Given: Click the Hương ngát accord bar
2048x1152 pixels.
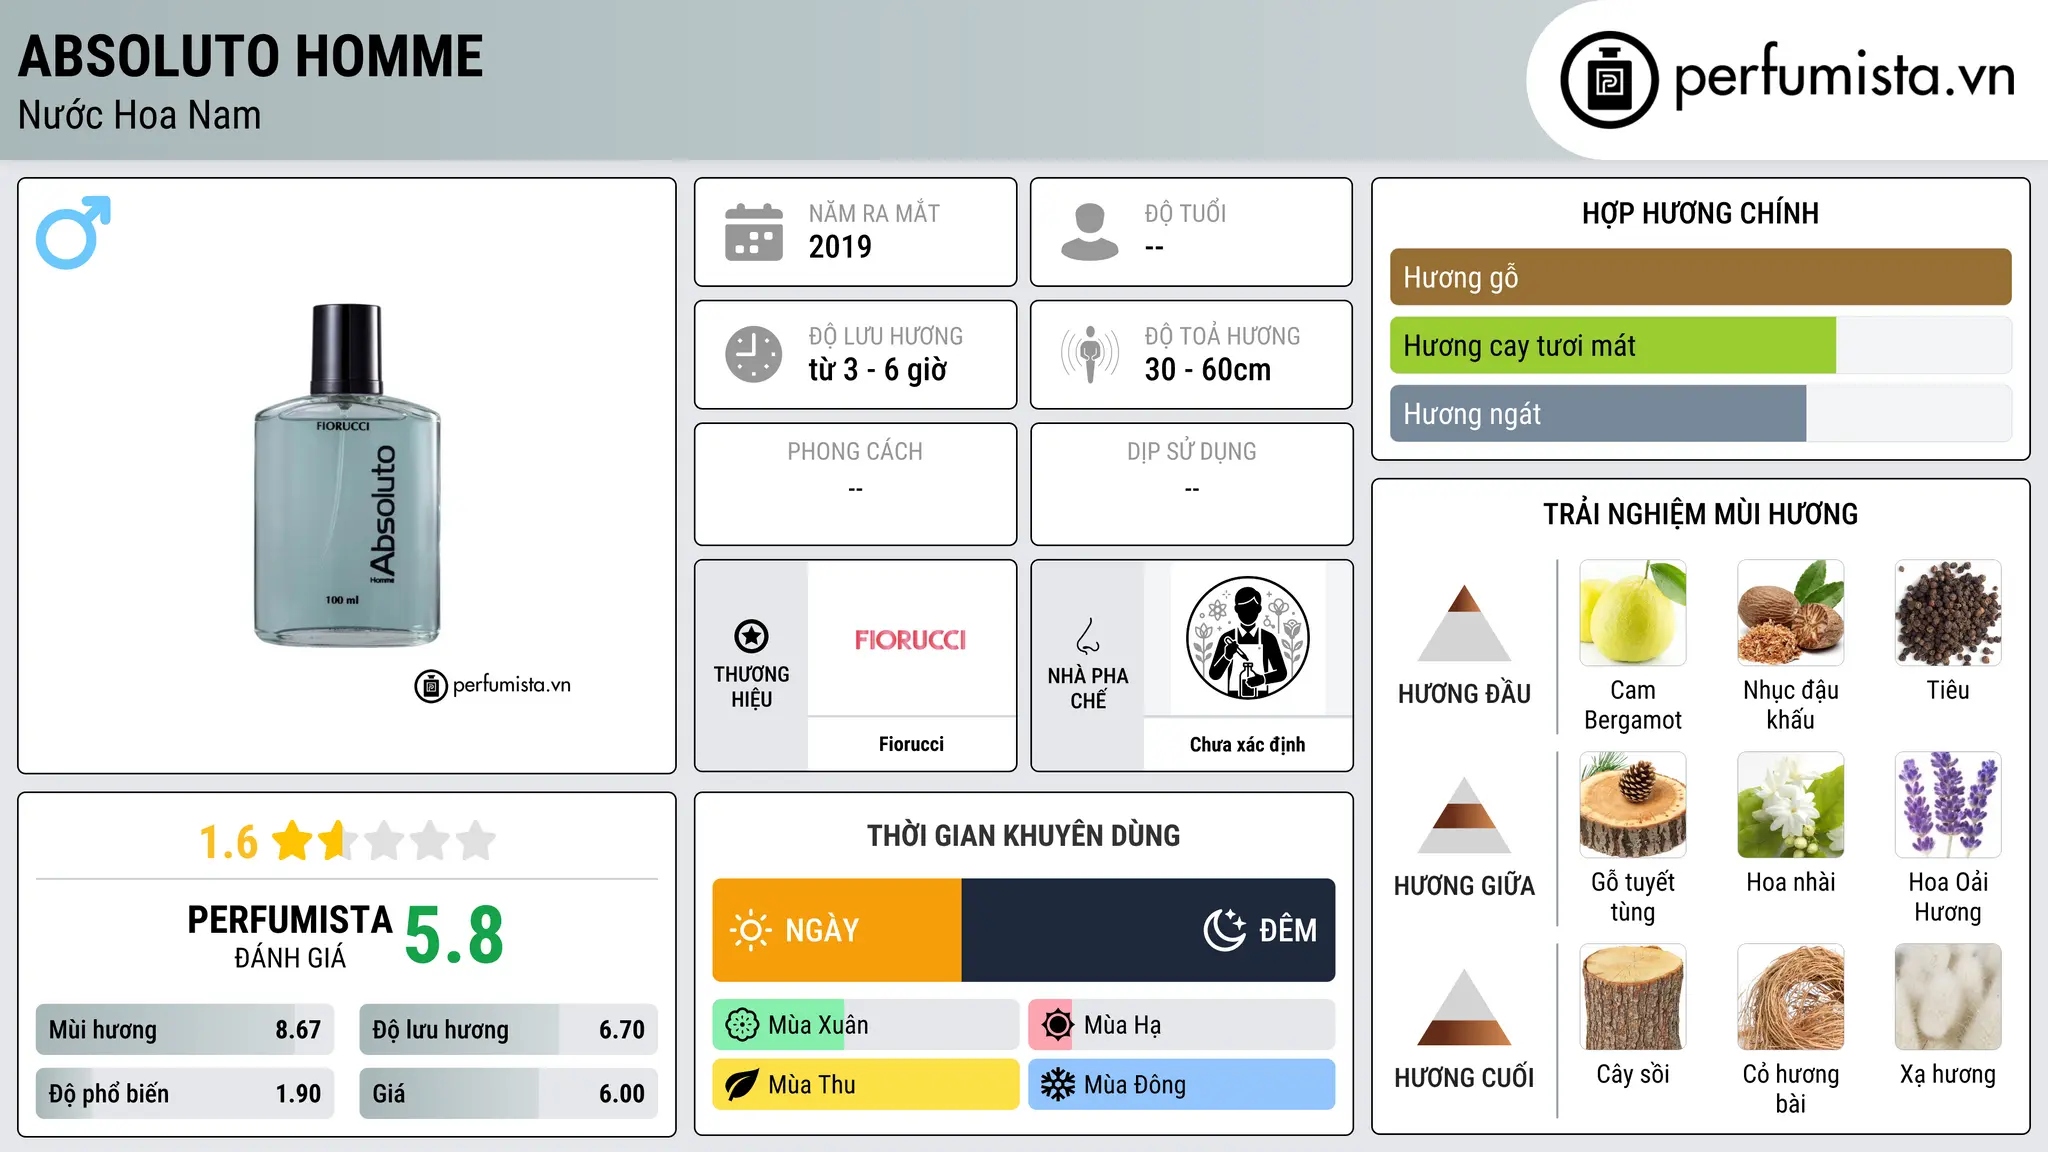Looking at the screenshot, I should click(1701, 413).
